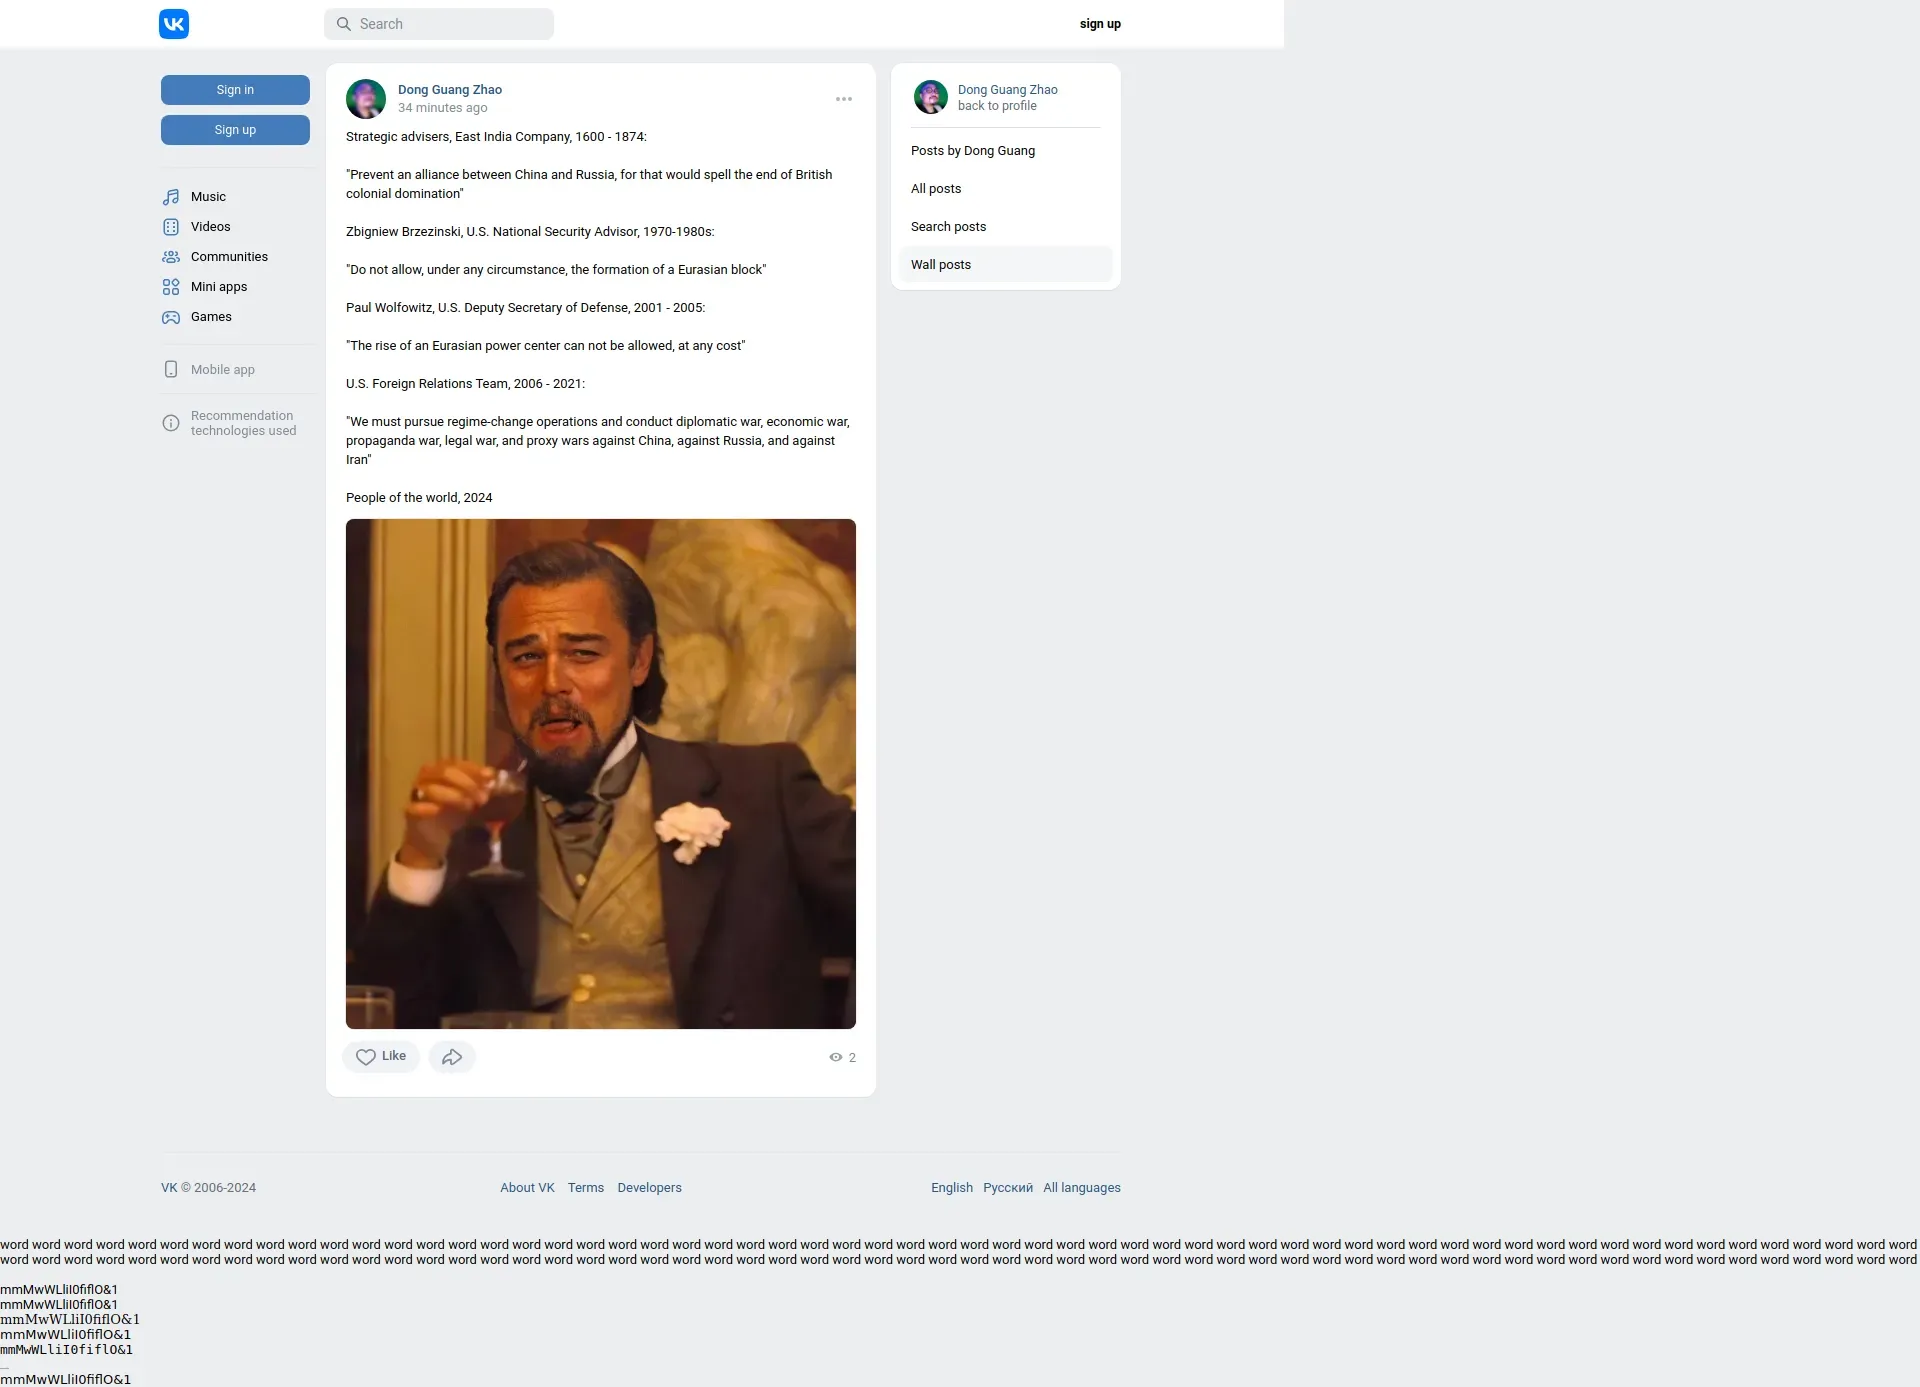Click the VK logo icon
Viewport: 1920px width, 1387px height.
(174, 24)
